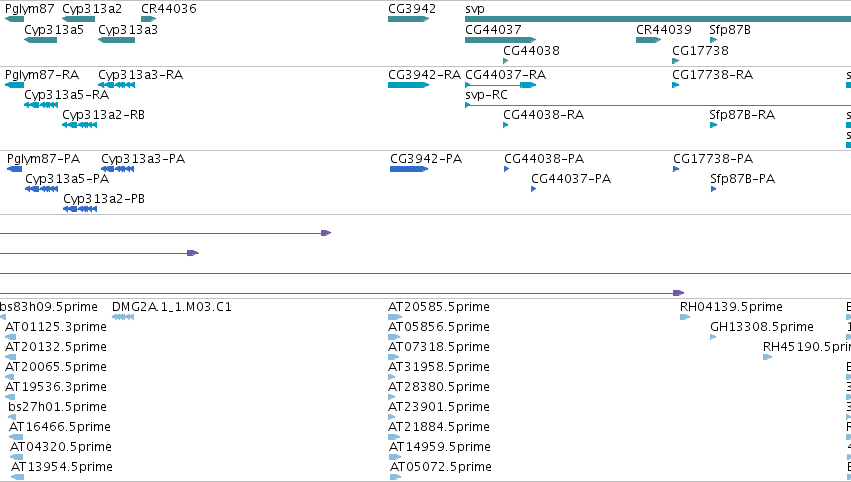Click the bs27h01.5prime EST label

58,407
